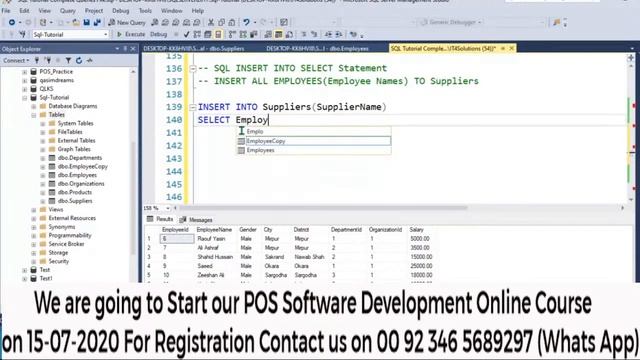Click the Database Engine Query icon
The image size is (640, 360).
pos(154,22)
